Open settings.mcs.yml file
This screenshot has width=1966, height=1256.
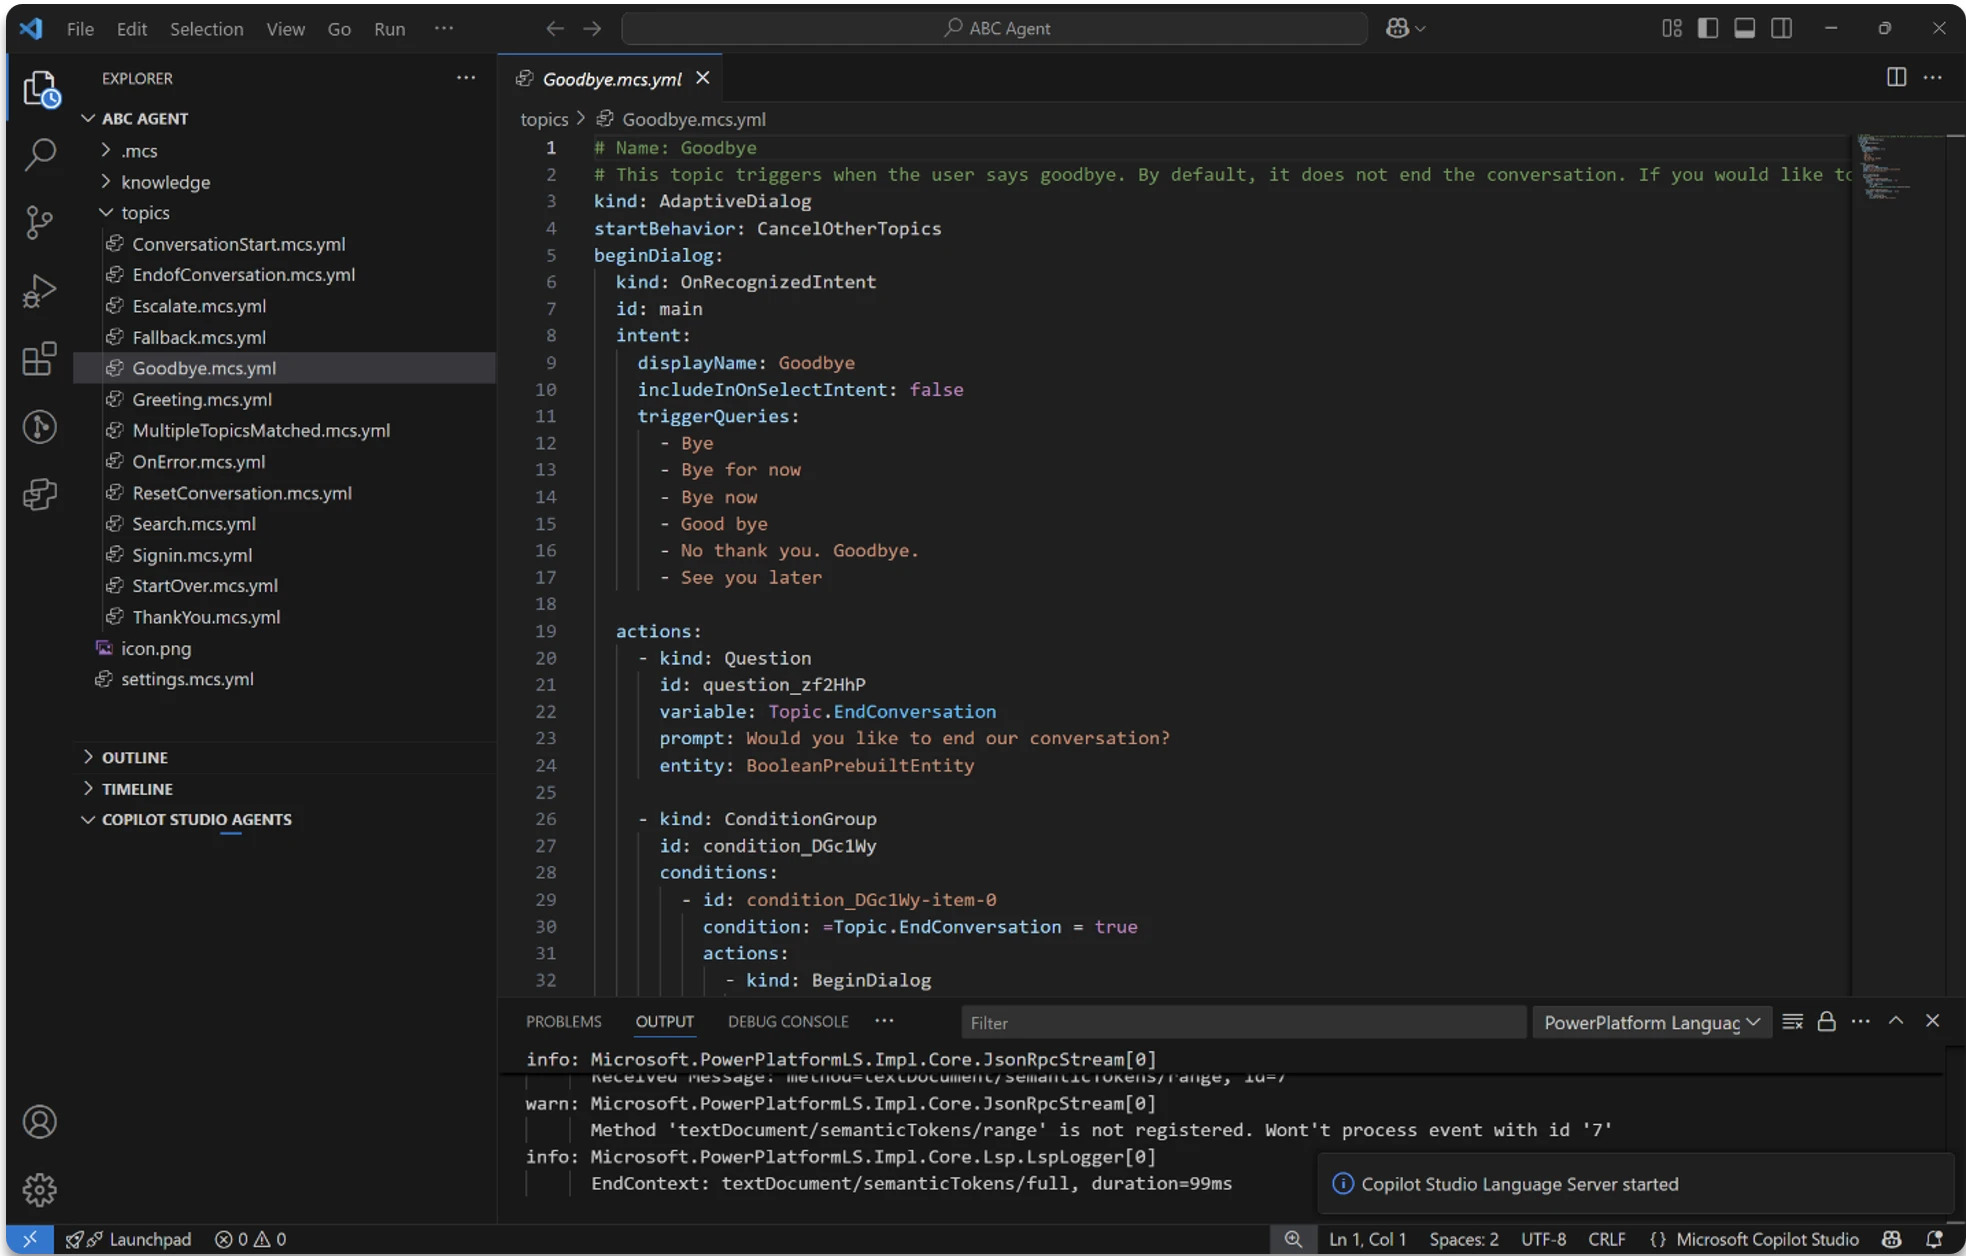pos(285,679)
